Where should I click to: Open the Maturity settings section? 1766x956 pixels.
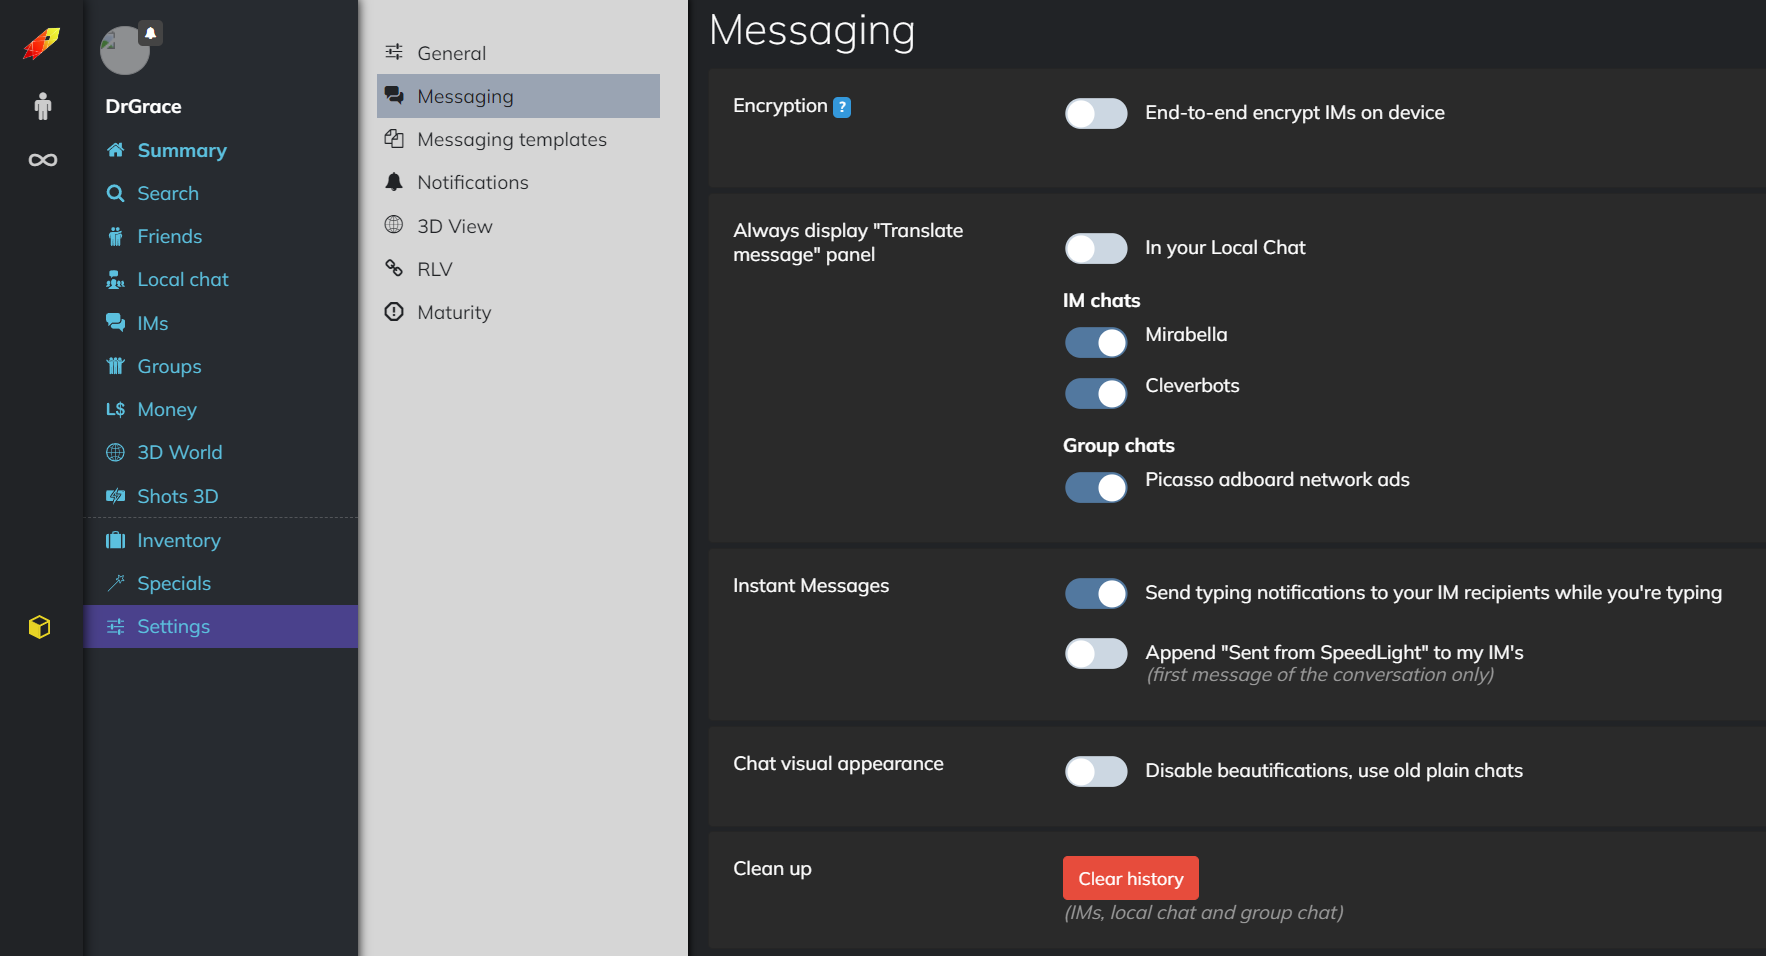[x=518, y=312]
